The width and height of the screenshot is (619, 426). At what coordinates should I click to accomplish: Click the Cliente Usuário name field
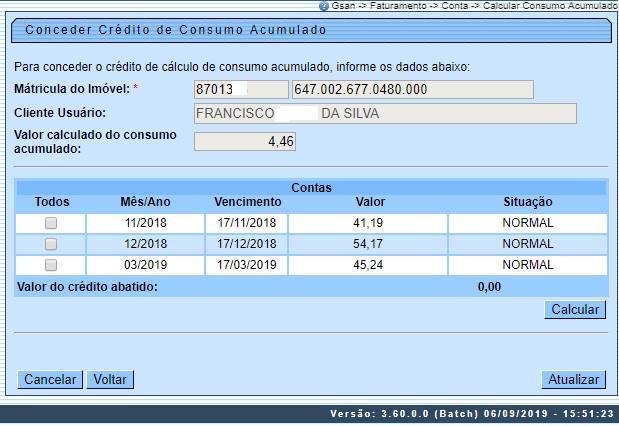[384, 113]
